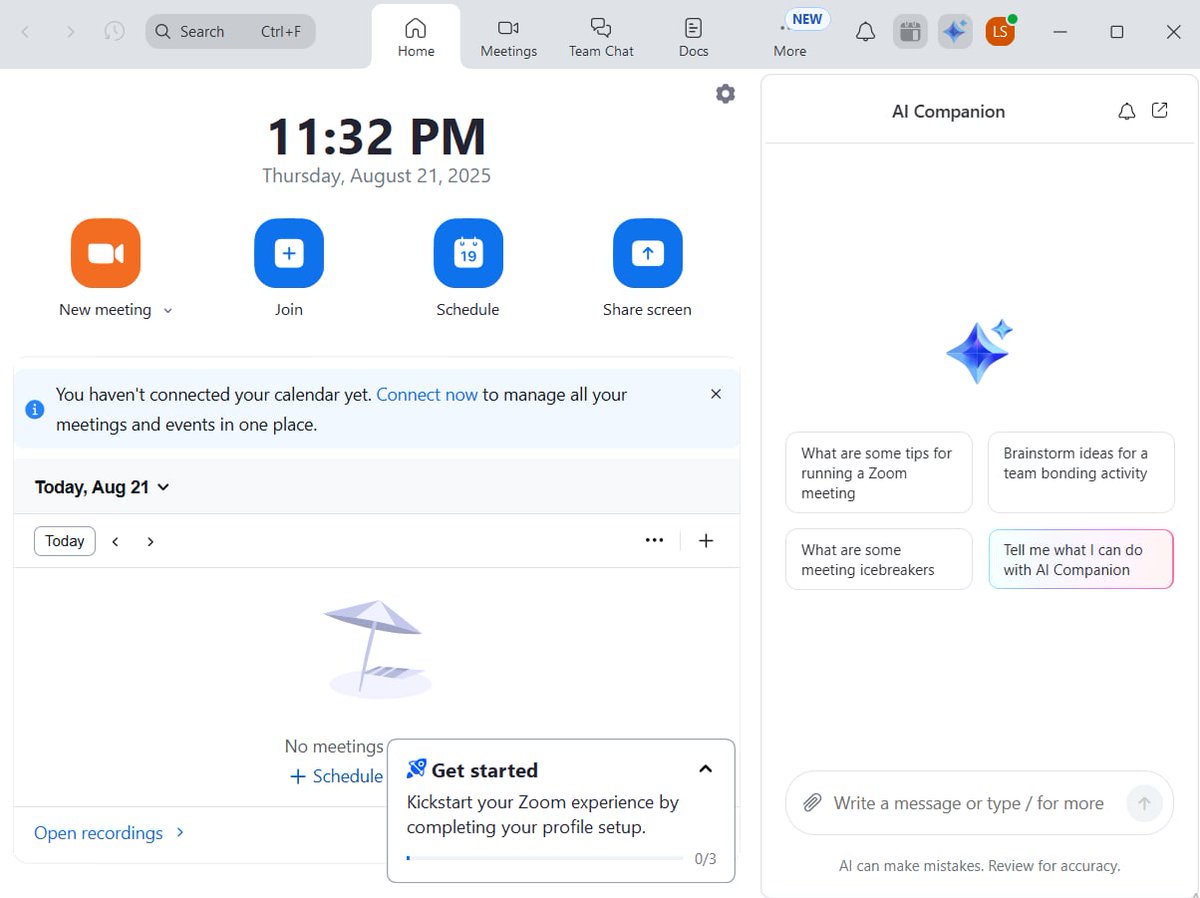The height and width of the screenshot is (898, 1200).
Task: Click the profile setup progress bar
Action: click(545, 858)
